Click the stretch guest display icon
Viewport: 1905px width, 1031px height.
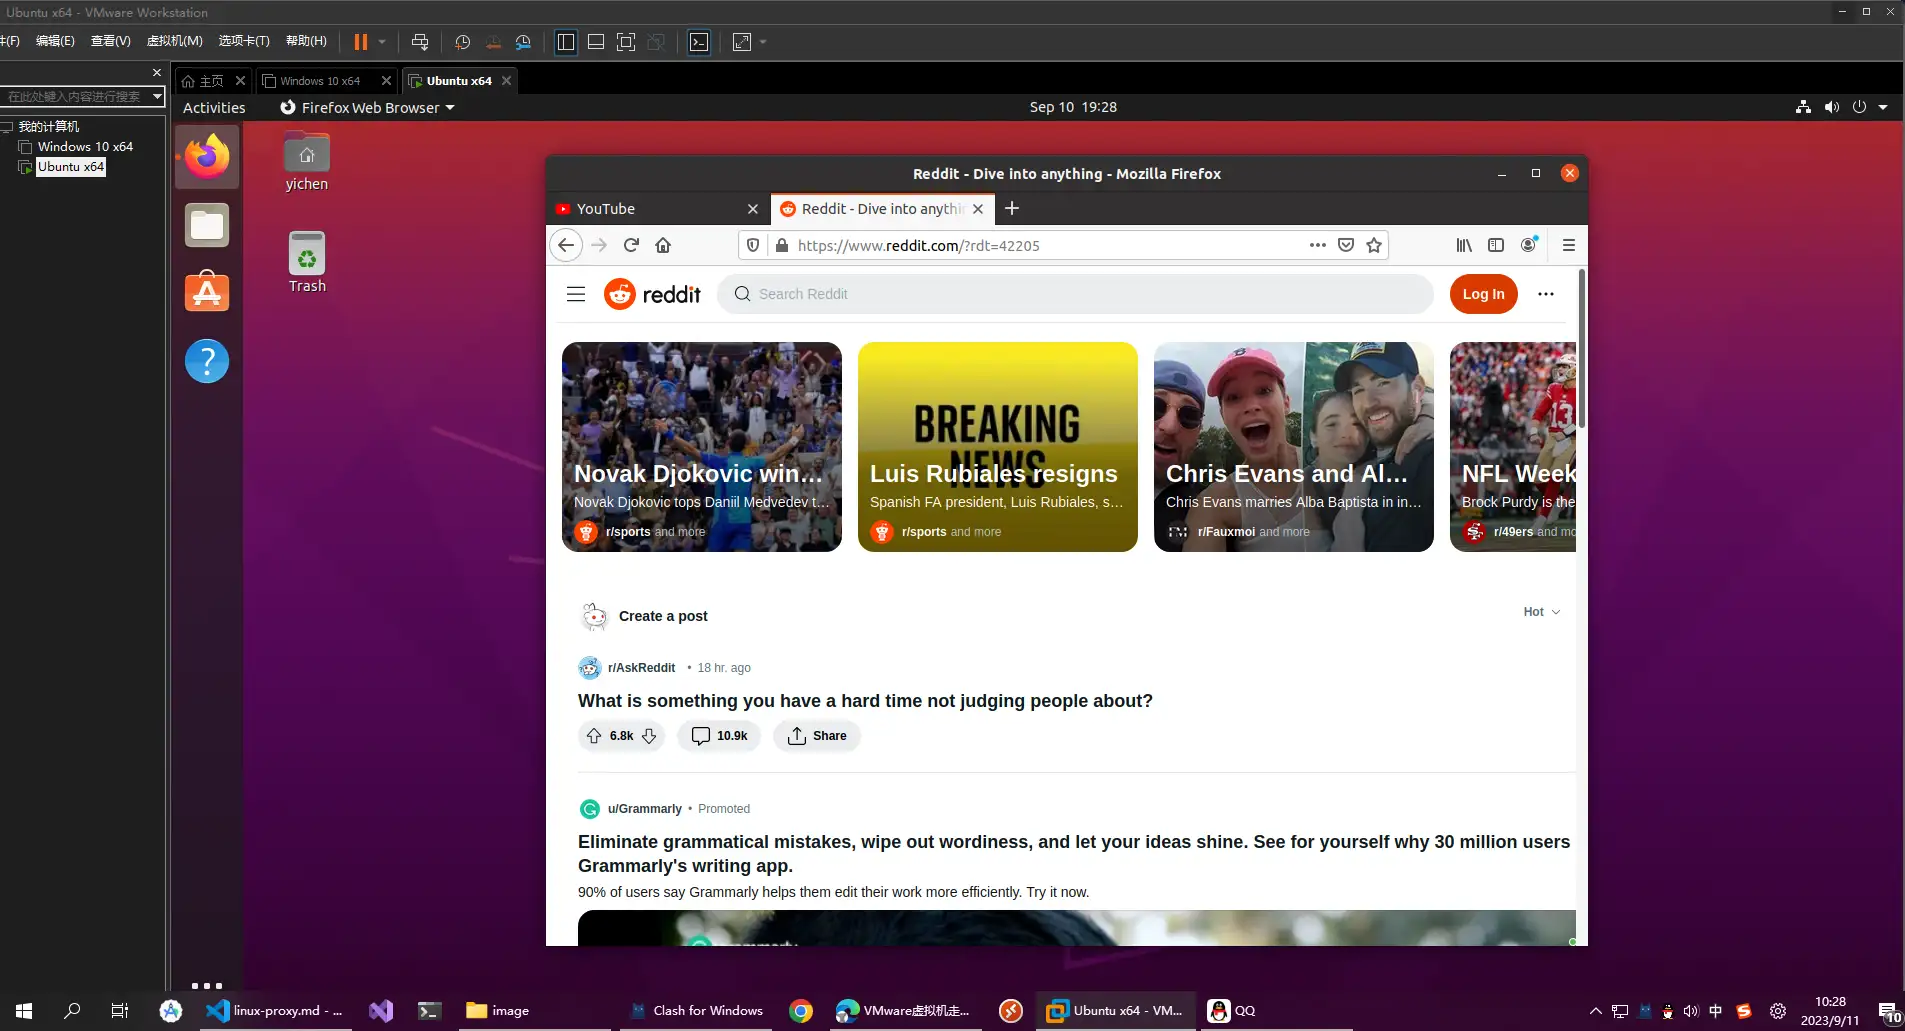742,42
